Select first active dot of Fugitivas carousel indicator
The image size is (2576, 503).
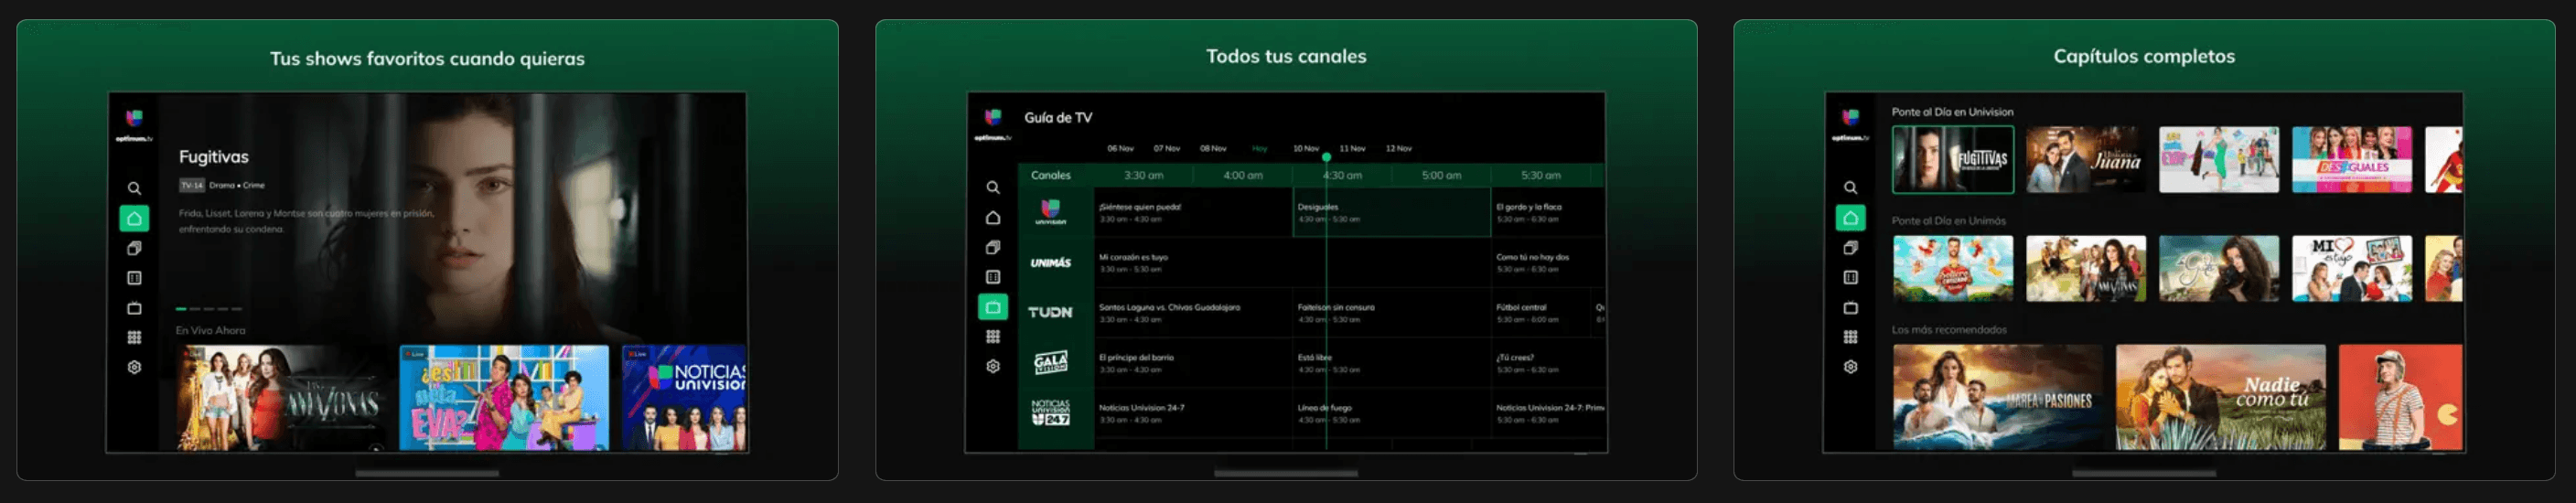[181, 309]
